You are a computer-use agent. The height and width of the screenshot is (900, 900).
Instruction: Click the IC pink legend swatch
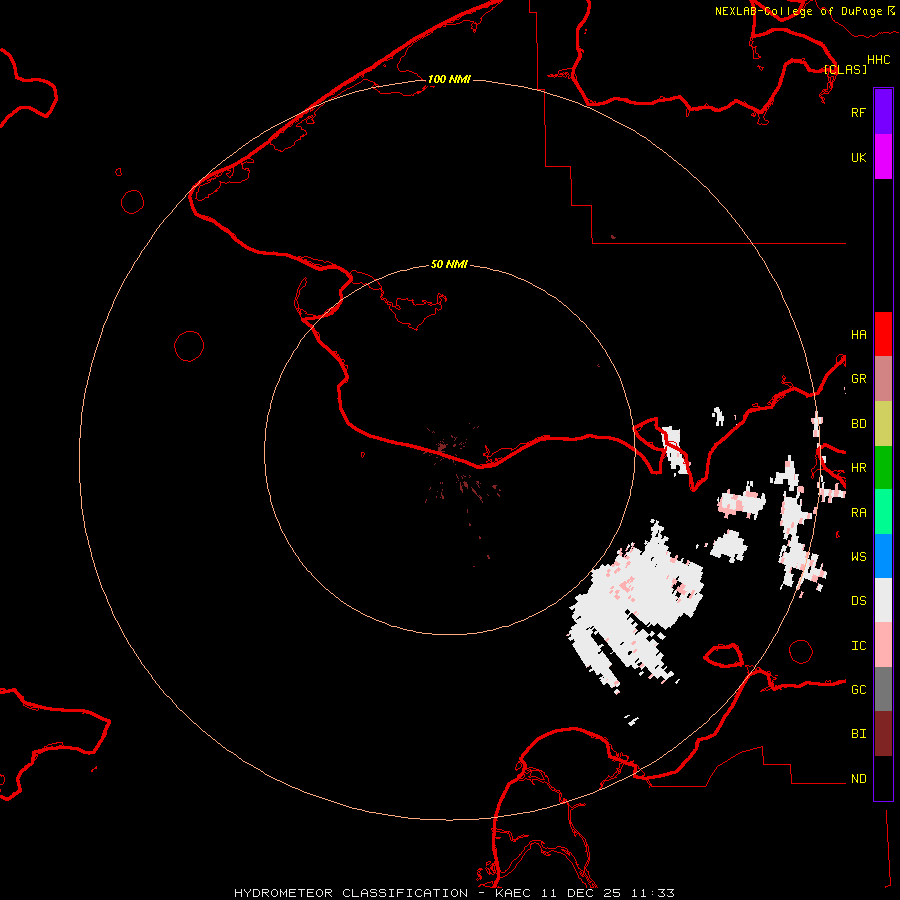883,645
